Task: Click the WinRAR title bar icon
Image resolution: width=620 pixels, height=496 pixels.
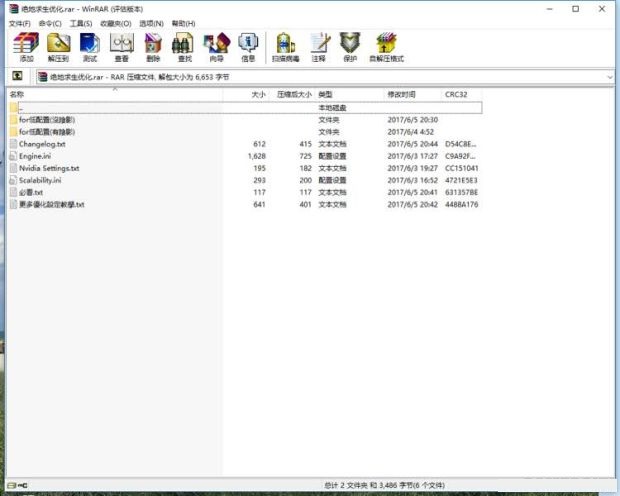Action: [x=14, y=9]
